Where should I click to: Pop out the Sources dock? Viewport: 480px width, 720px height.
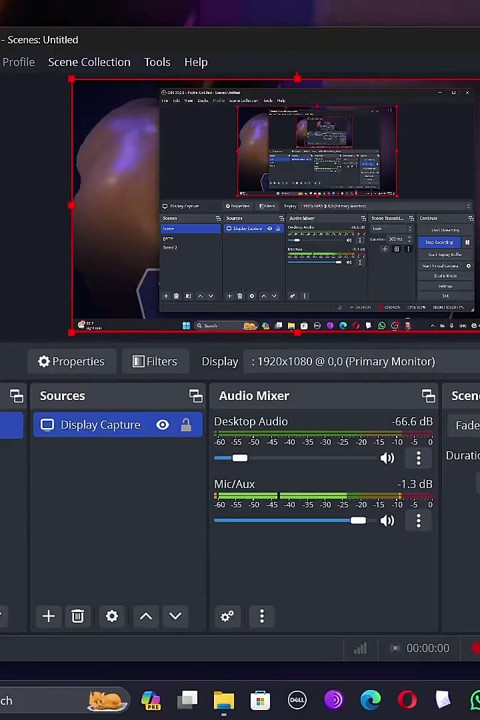point(196,396)
